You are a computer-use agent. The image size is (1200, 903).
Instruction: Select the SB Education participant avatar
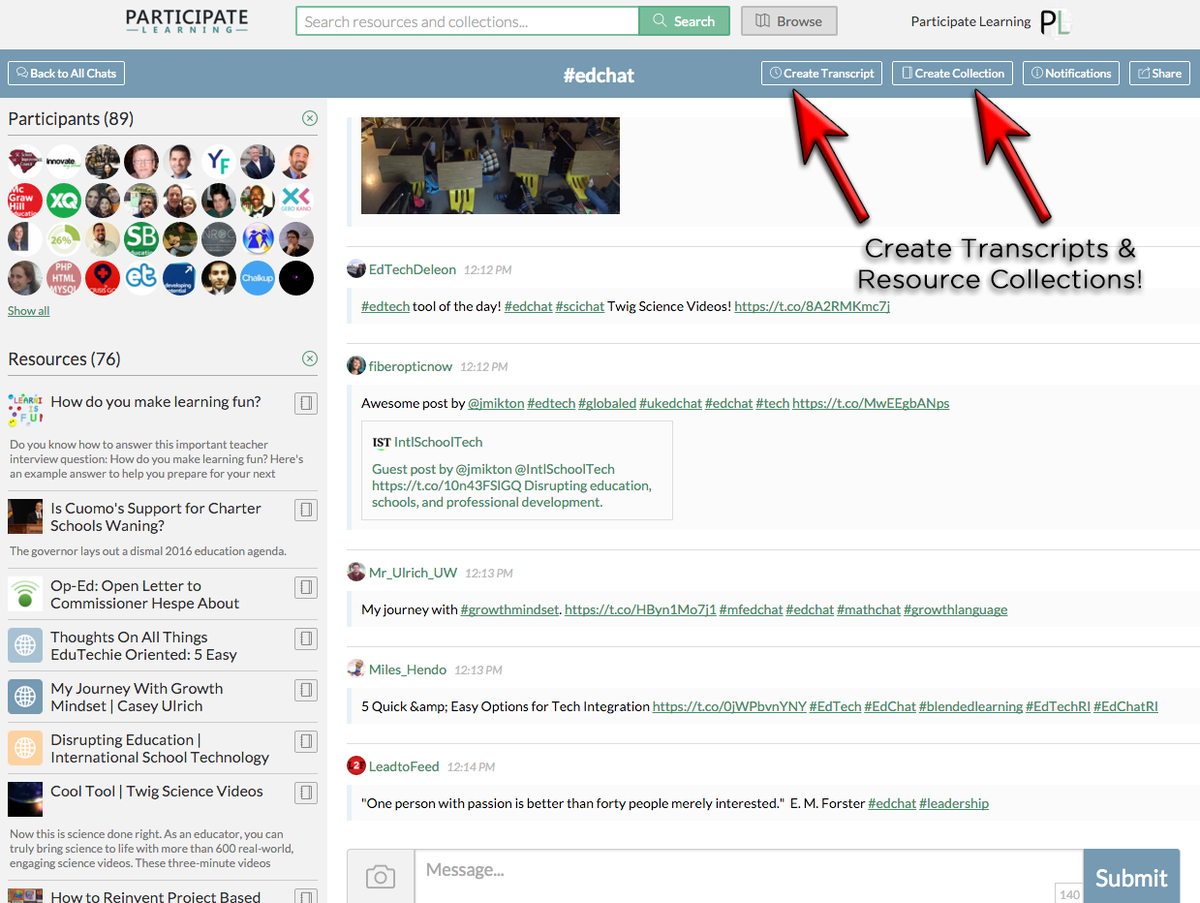[x=141, y=239]
